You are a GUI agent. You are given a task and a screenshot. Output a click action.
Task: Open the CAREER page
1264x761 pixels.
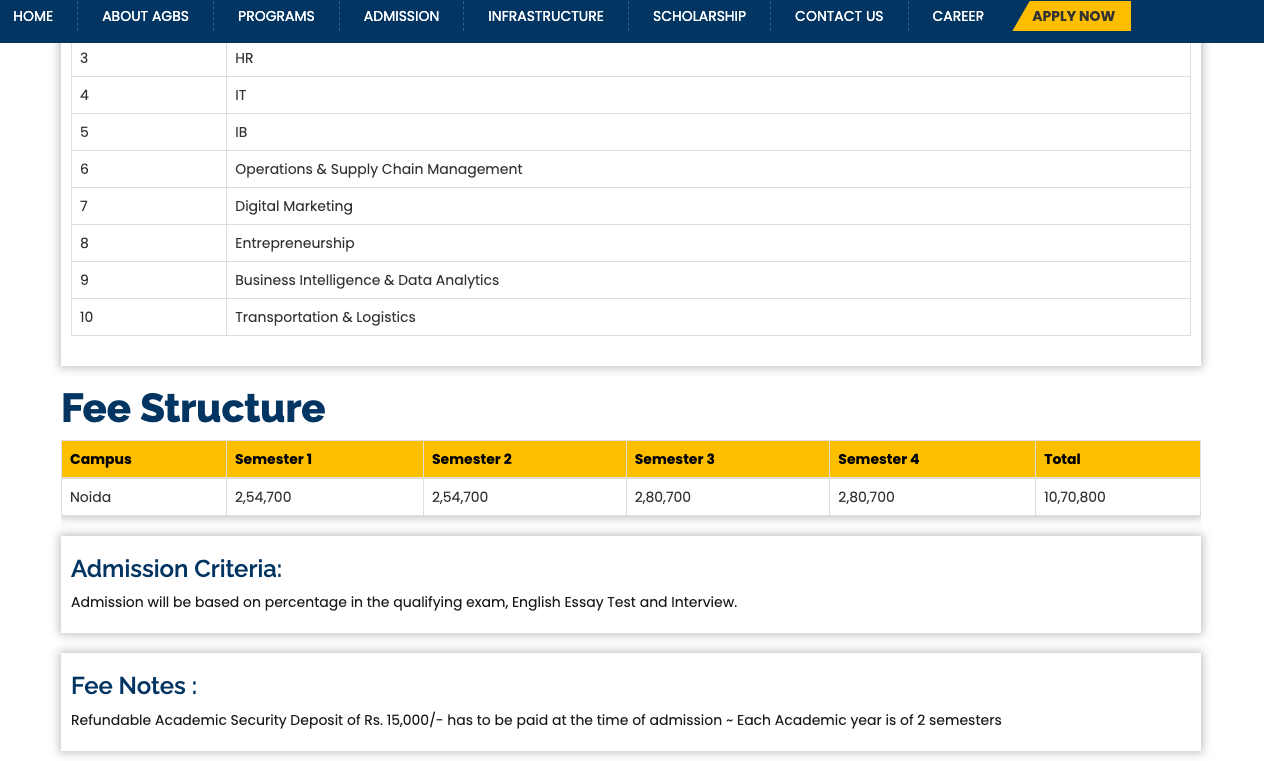[957, 16]
